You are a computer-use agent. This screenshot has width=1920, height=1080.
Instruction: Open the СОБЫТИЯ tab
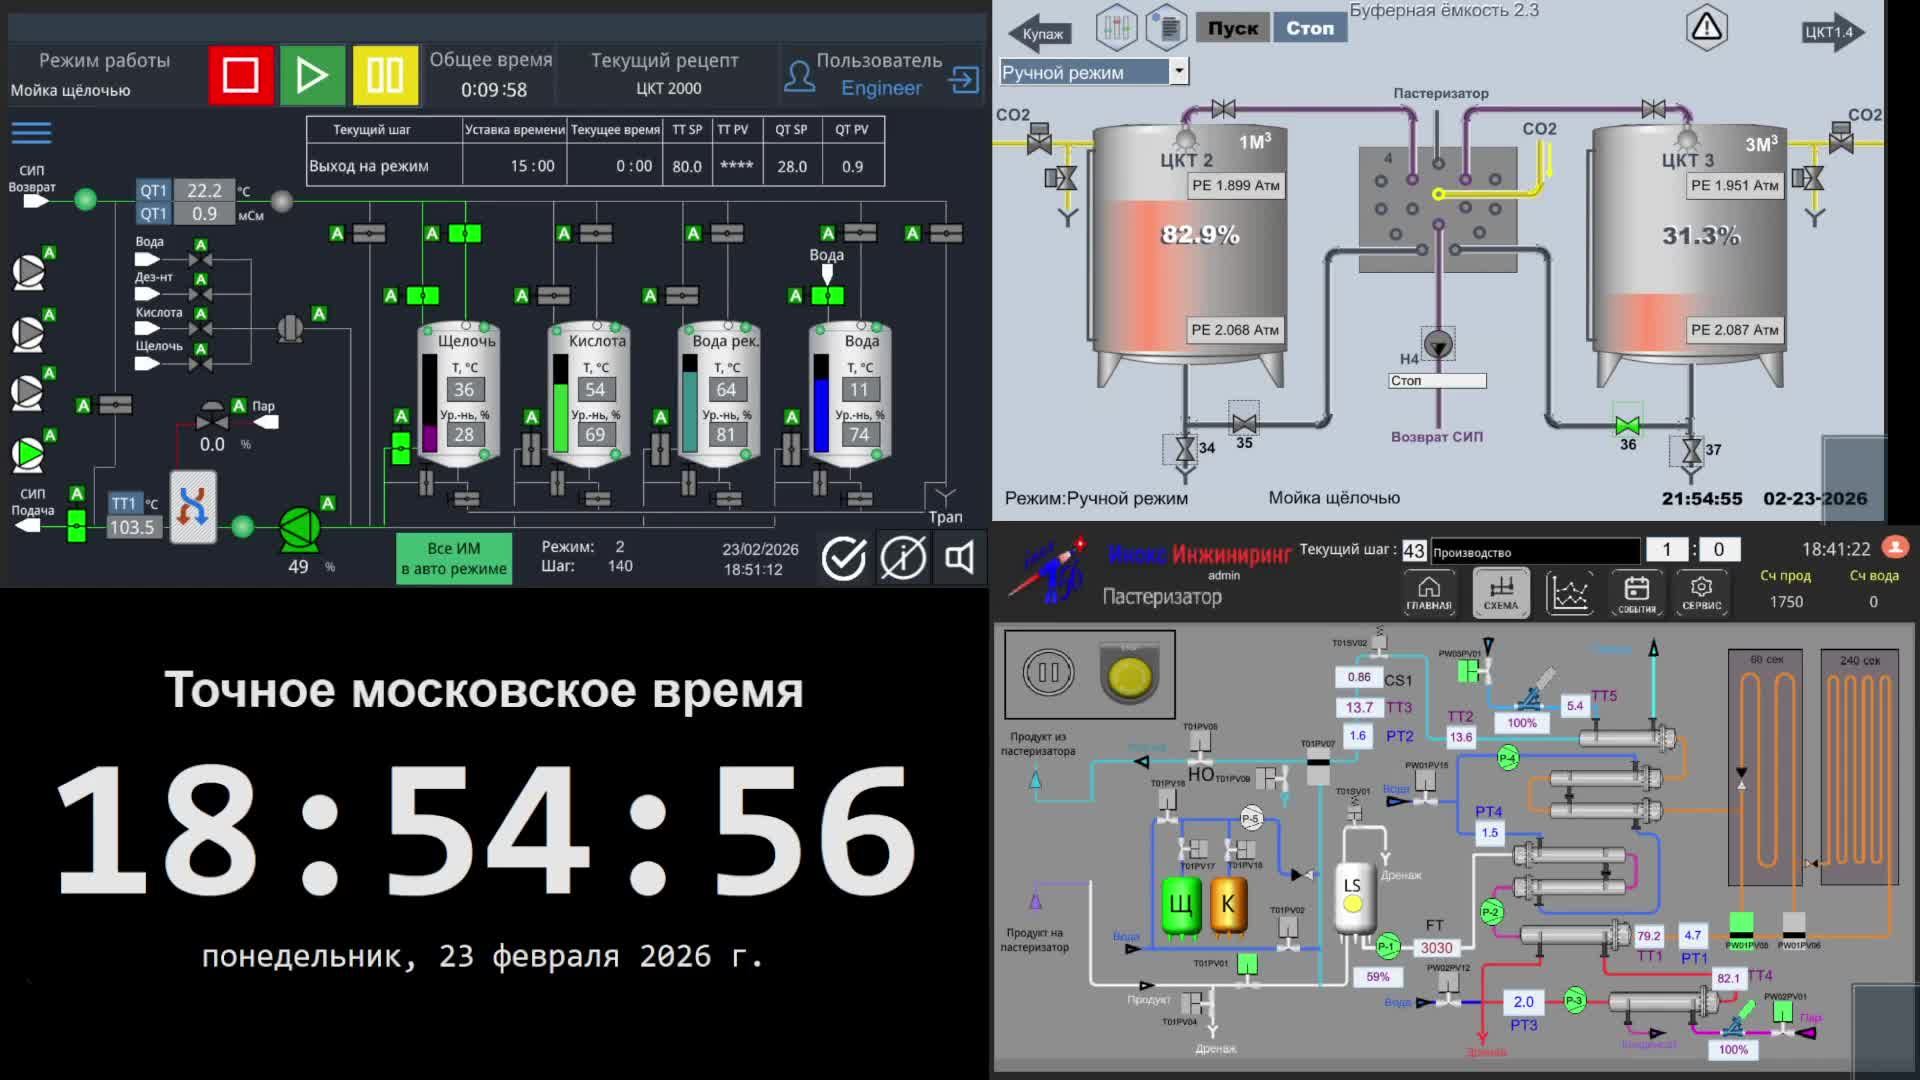pyautogui.click(x=1636, y=593)
